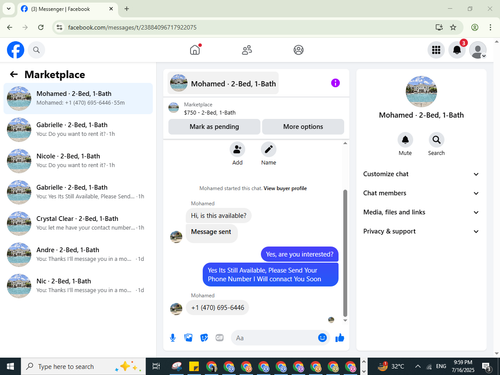Open the Notifications bell
This screenshot has height=375, width=500.
(457, 50)
